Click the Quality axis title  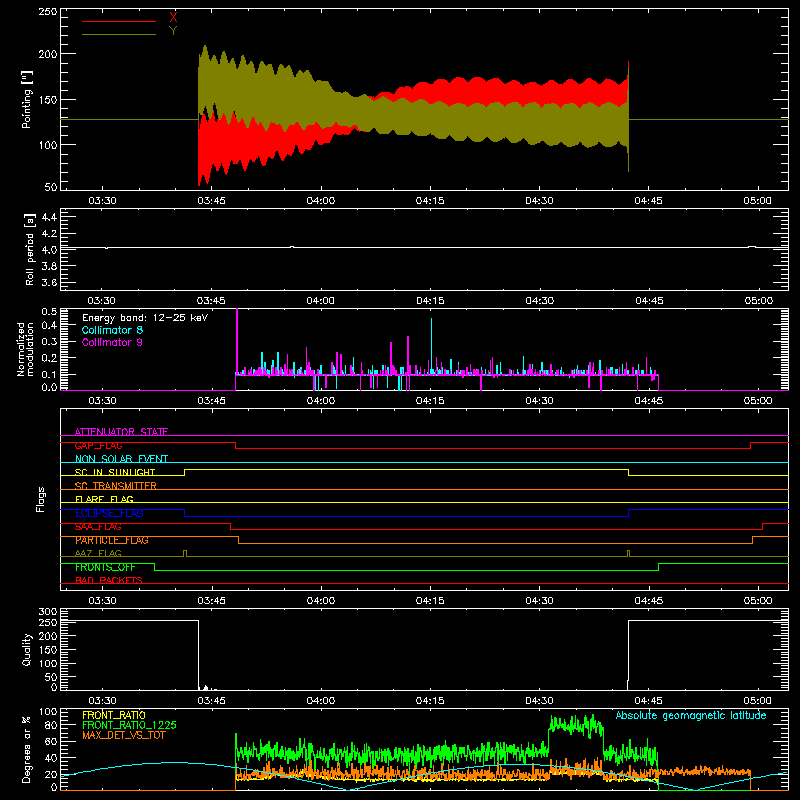(x=27, y=649)
